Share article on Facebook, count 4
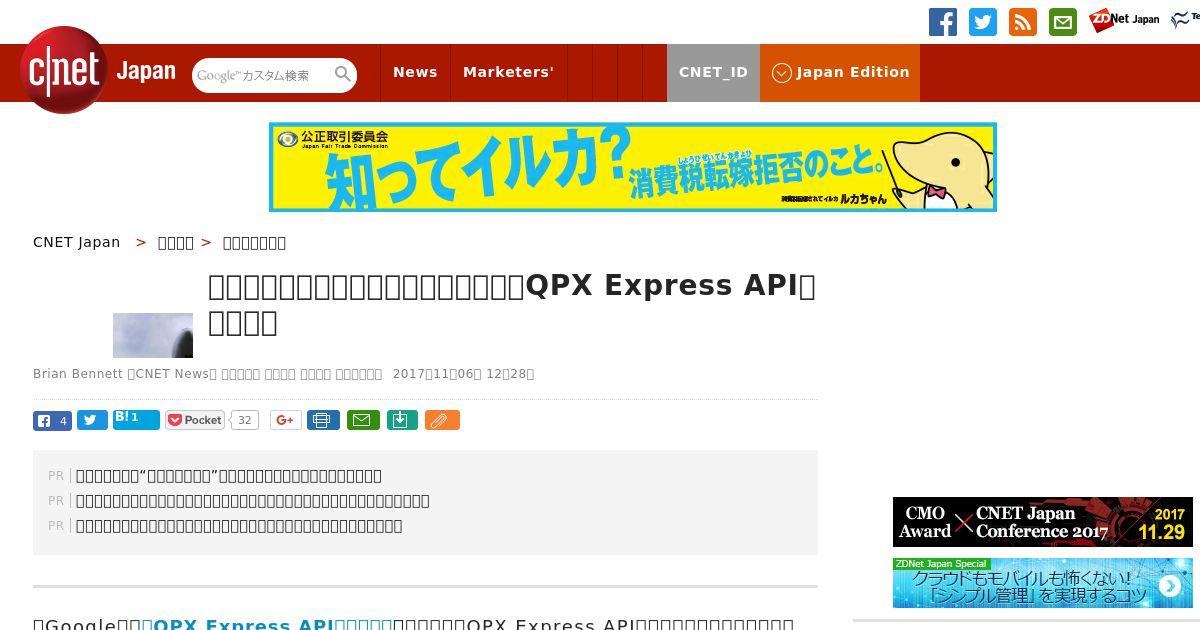The width and height of the screenshot is (1200, 630). [x=52, y=421]
